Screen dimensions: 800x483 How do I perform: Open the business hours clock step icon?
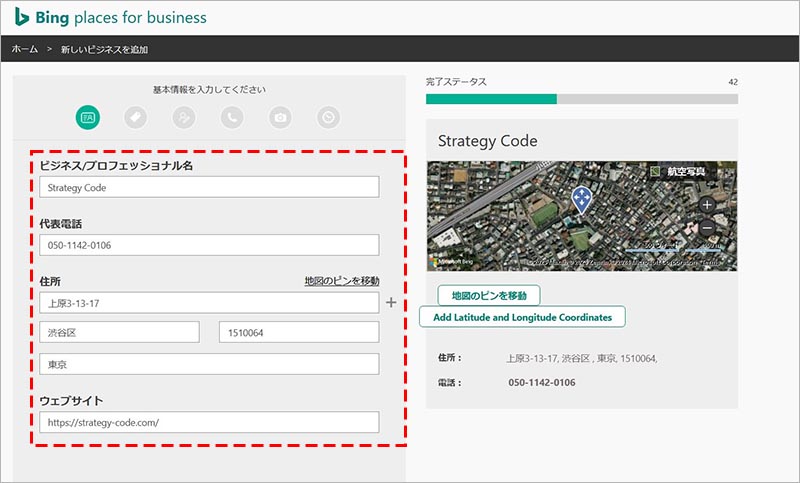(329, 118)
